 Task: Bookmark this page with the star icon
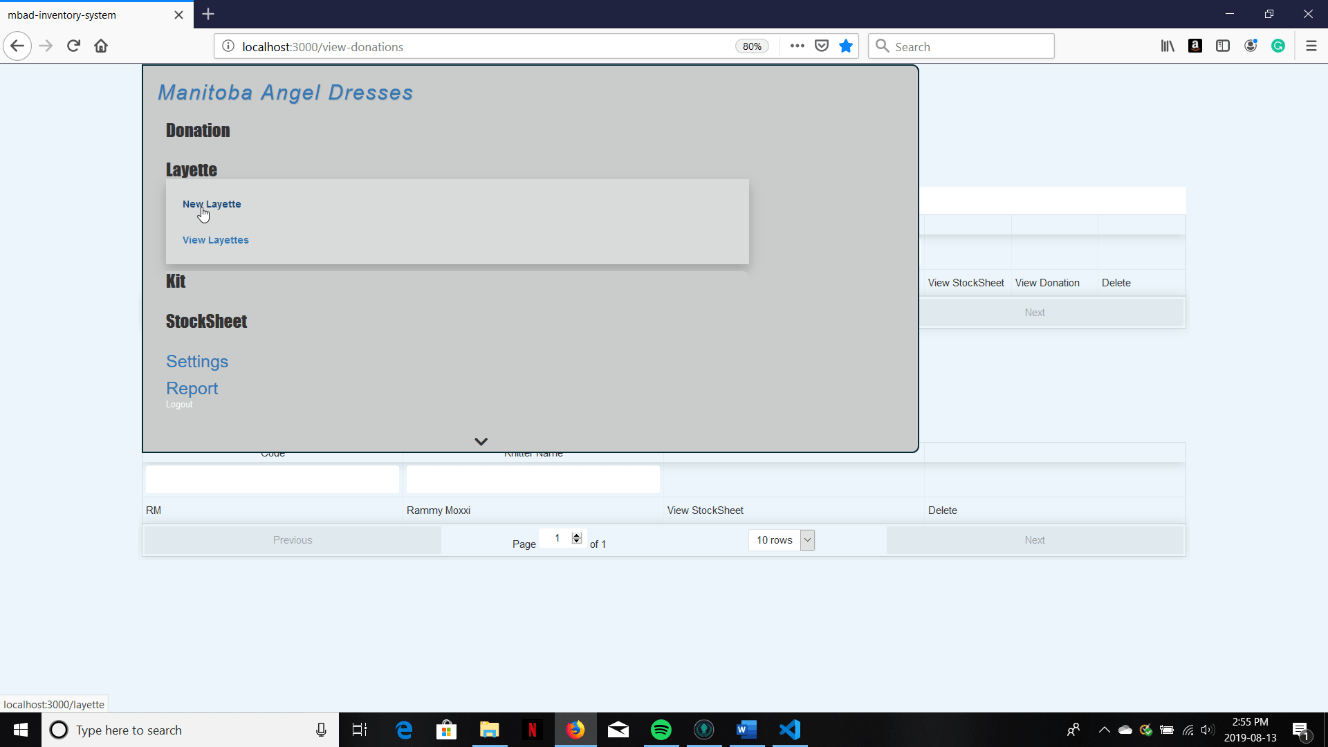tap(846, 46)
